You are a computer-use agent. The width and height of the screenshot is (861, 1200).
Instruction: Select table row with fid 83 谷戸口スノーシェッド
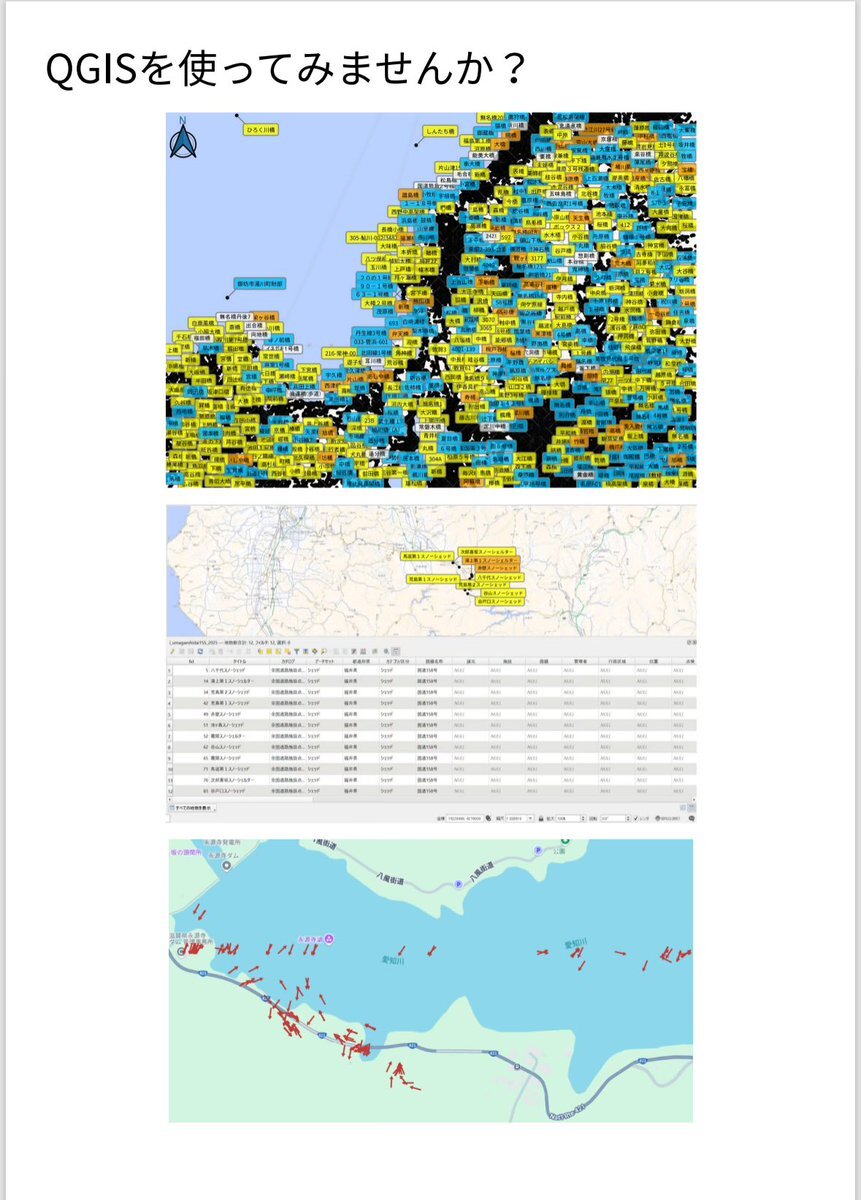click(431, 791)
